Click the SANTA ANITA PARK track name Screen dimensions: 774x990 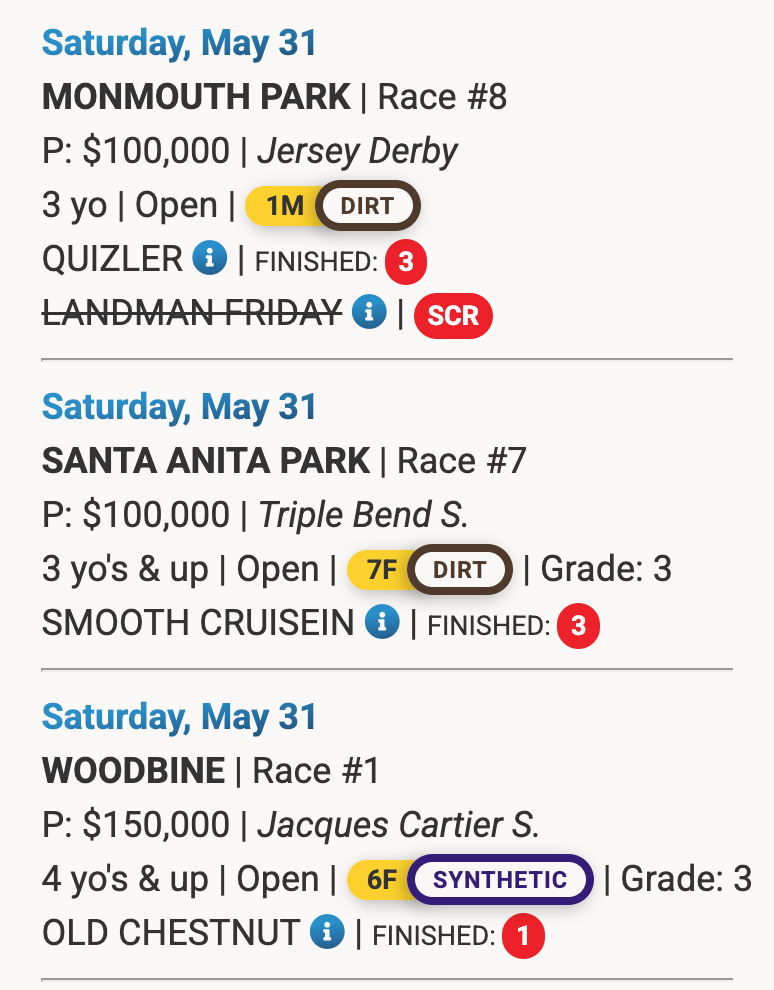coord(206,461)
